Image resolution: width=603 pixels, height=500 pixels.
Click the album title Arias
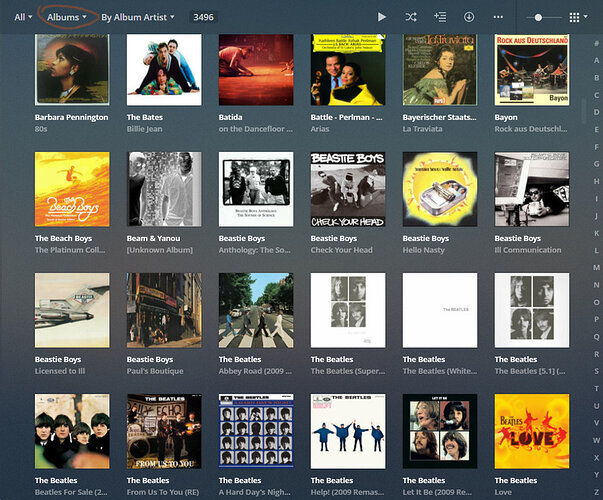click(x=320, y=129)
